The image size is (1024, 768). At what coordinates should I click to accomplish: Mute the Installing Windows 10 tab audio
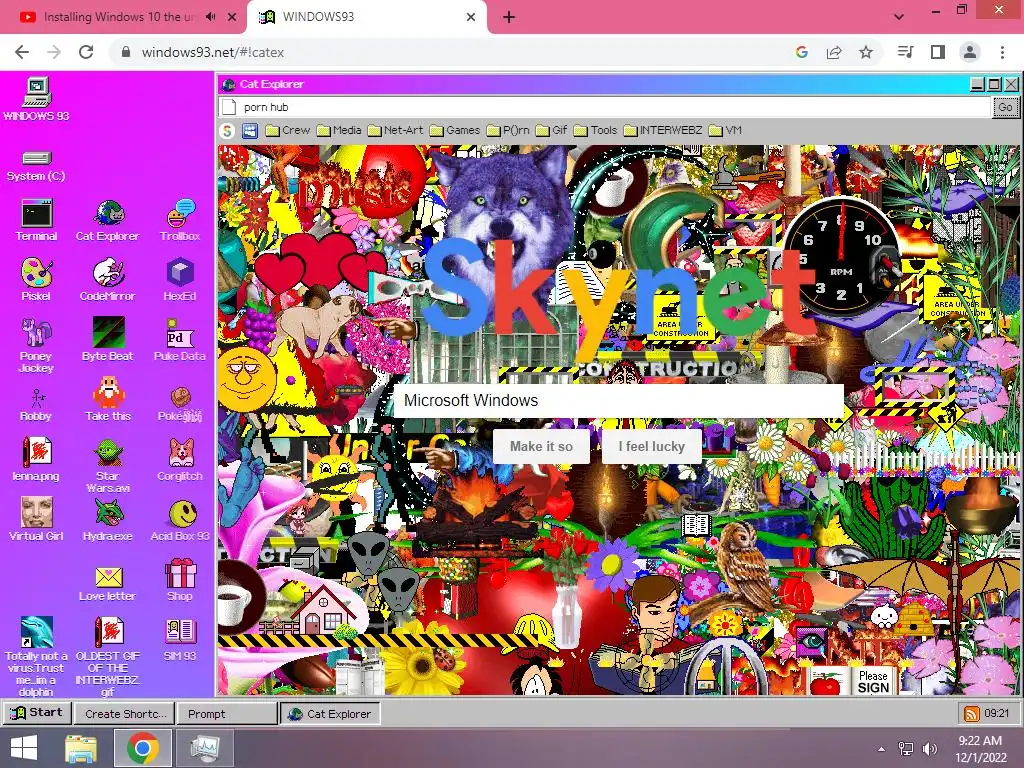click(210, 17)
